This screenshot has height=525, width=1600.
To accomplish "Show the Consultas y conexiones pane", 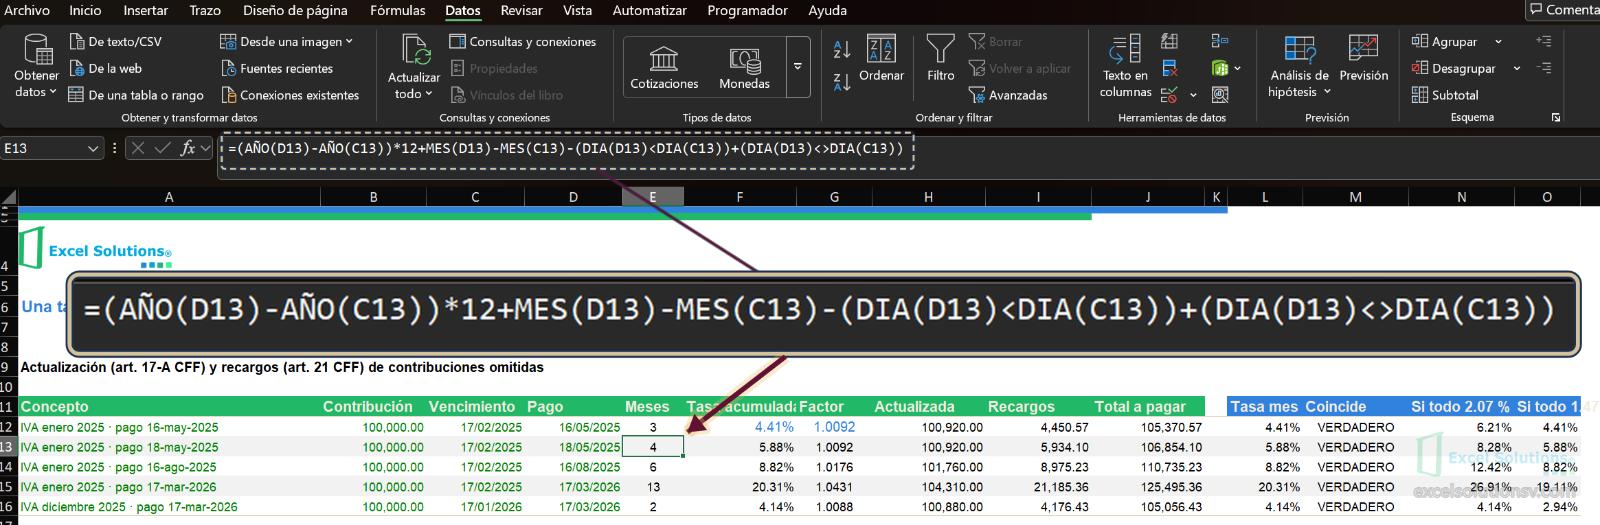I will pyautogui.click(x=523, y=42).
